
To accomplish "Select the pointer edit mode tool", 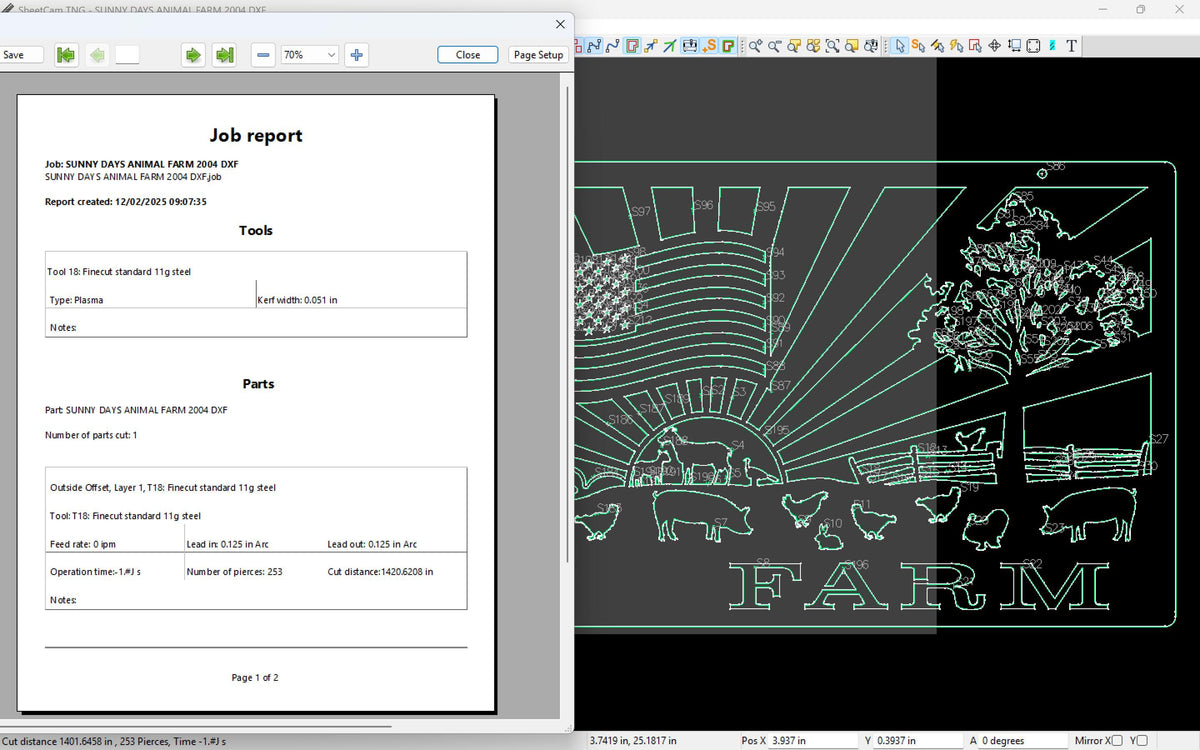I will coord(900,46).
